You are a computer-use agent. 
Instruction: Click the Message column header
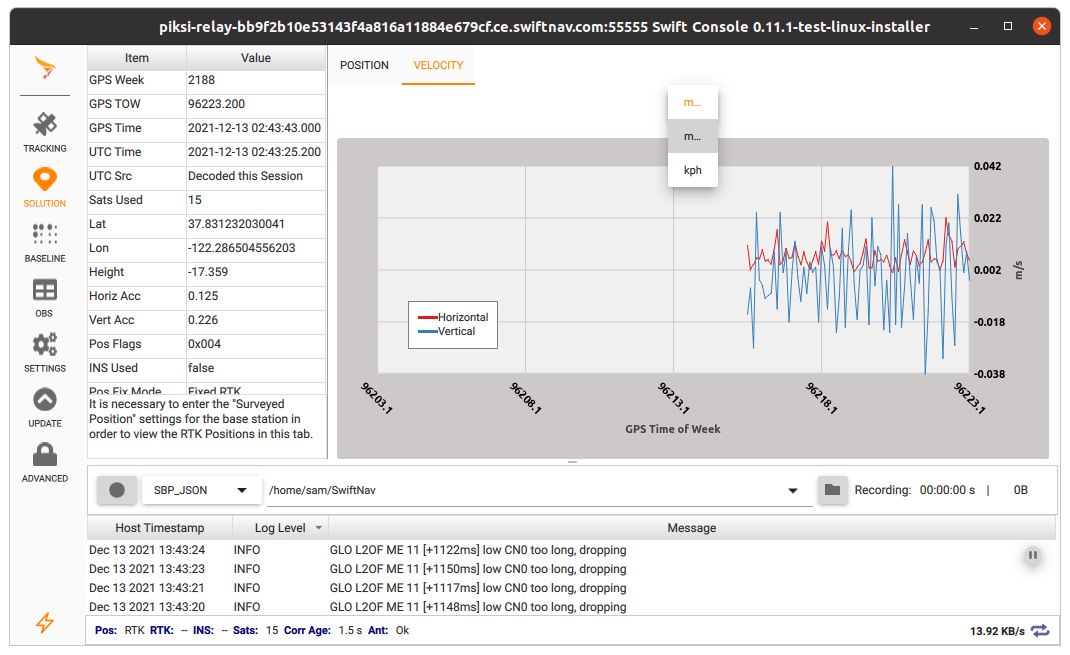tap(691, 528)
